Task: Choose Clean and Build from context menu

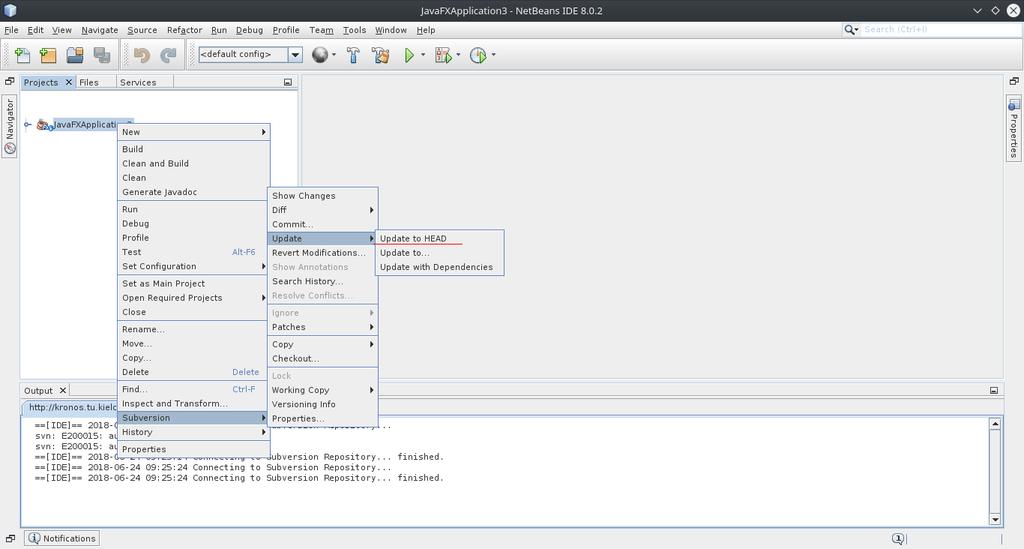Action: point(194,164)
